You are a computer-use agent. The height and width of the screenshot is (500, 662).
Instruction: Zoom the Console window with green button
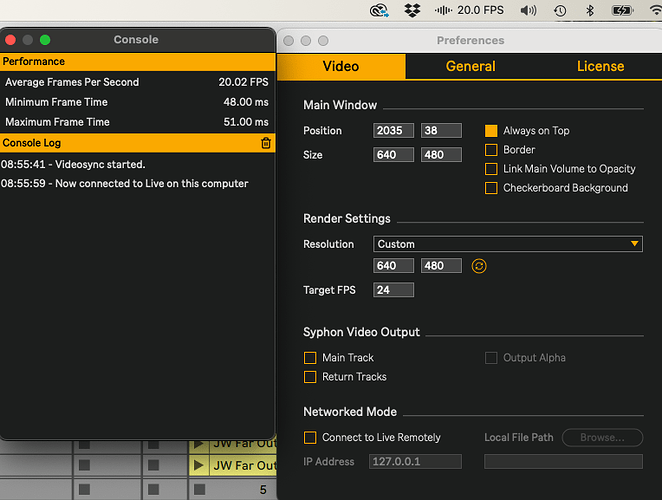45,40
